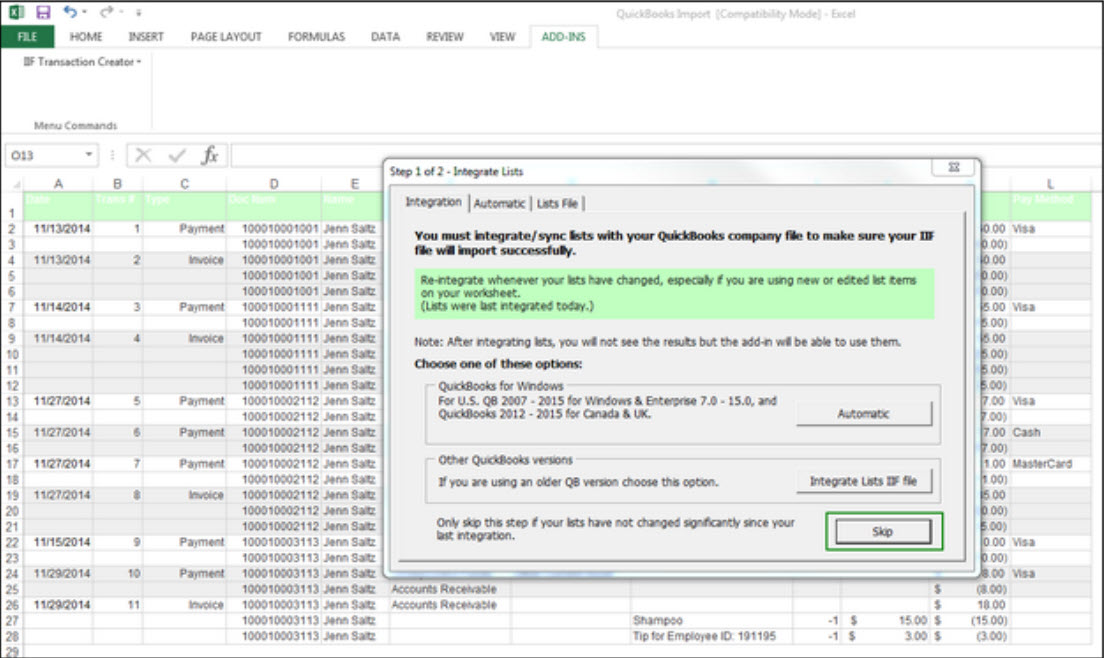Click the date cell 11/15/2014 in row 22
The height and width of the screenshot is (658, 1104).
58,543
